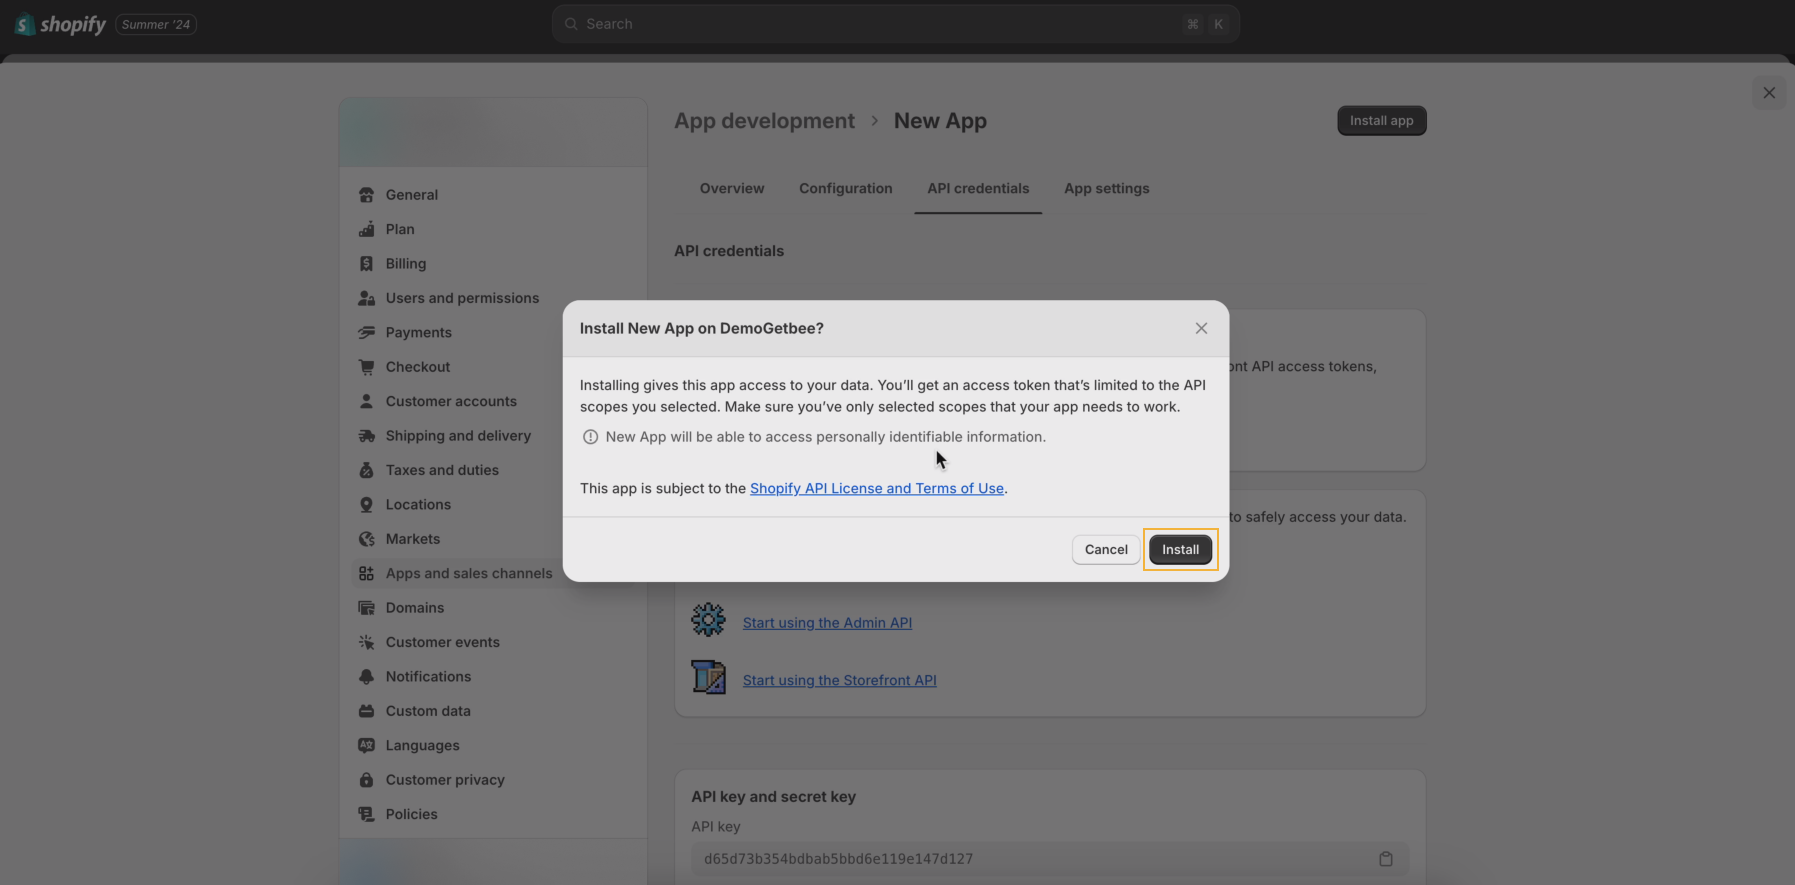1795x885 pixels.
Task: Focus the Search field in top bar
Action: click(896, 24)
